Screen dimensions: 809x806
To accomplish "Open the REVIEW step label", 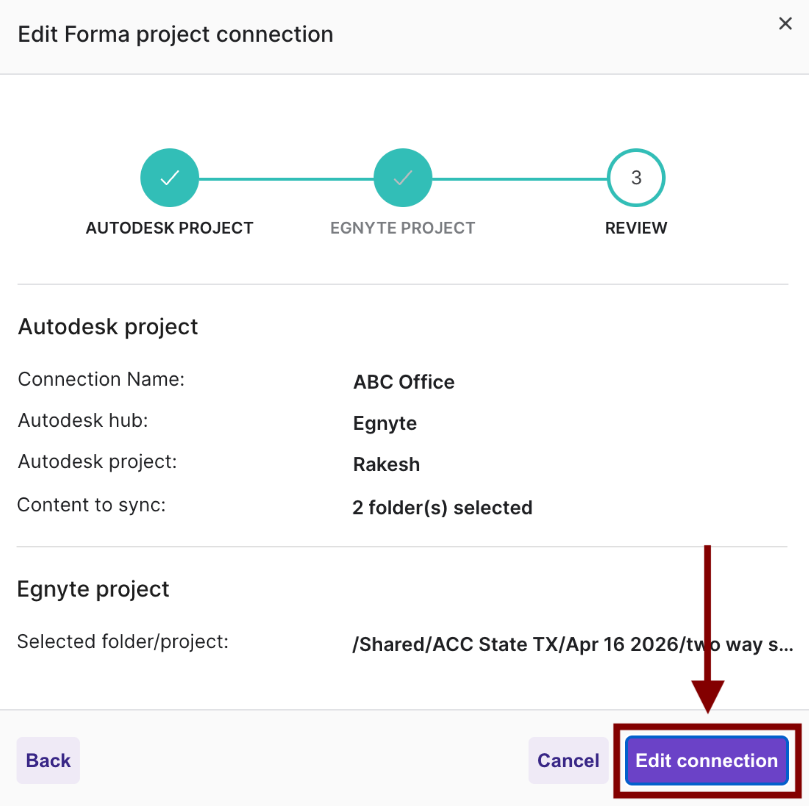I will pos(636,228).
